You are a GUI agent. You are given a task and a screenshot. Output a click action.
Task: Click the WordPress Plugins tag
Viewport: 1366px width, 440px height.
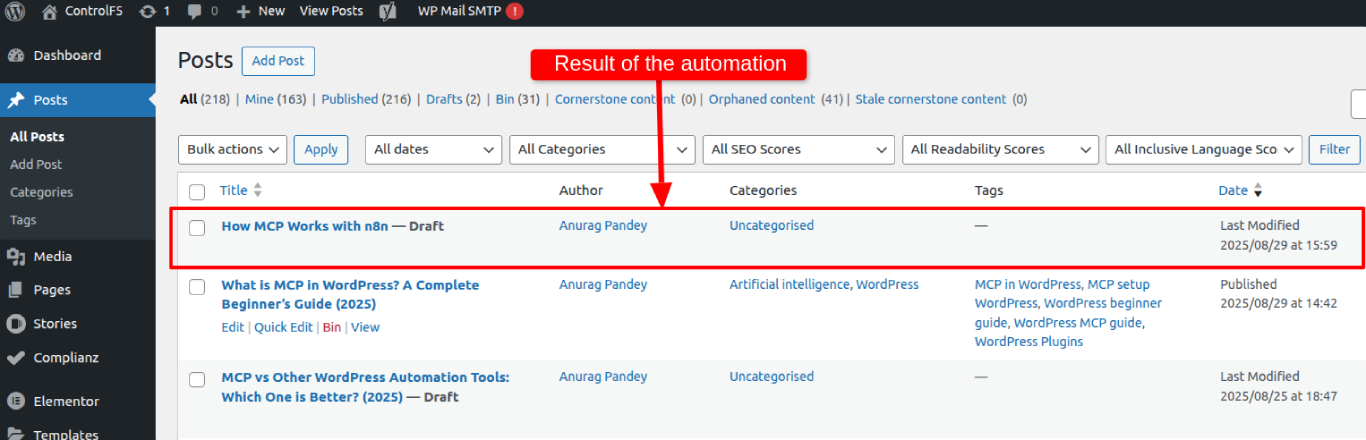(1029, 342)
